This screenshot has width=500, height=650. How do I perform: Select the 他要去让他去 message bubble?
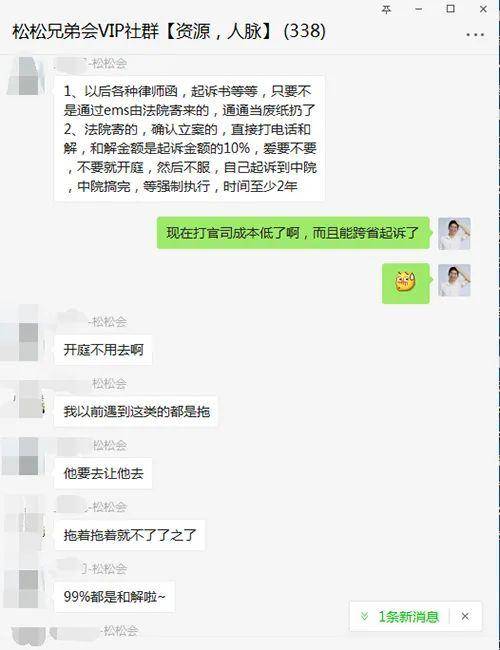[103, 473]
